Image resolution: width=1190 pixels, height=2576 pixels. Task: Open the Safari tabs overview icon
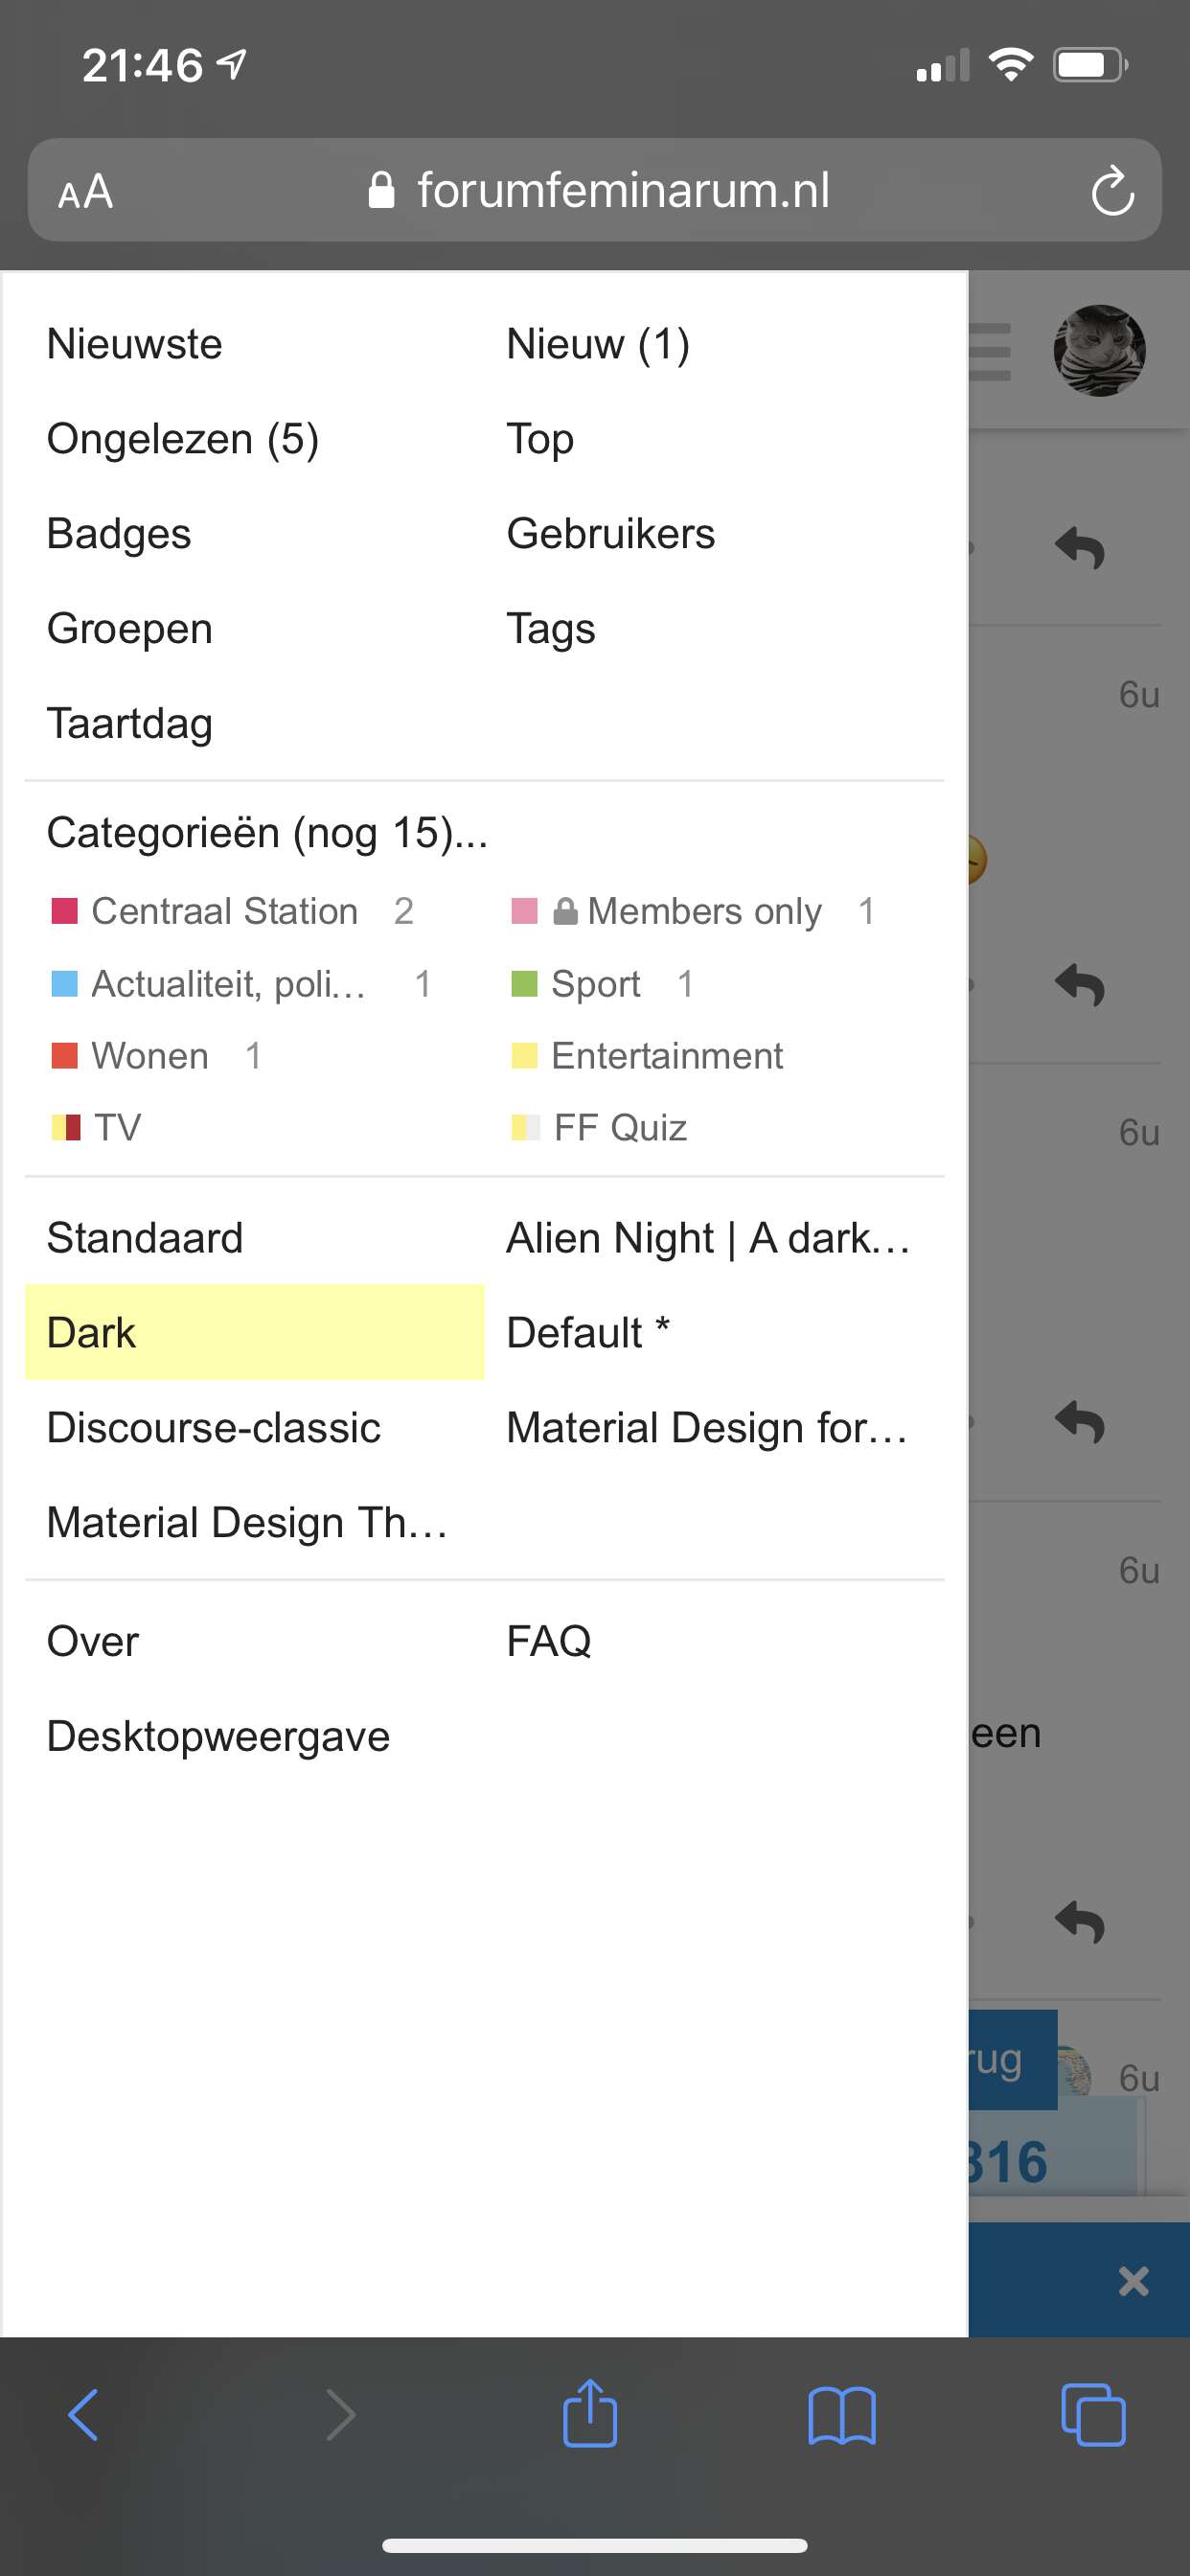click(1093, 2415)
